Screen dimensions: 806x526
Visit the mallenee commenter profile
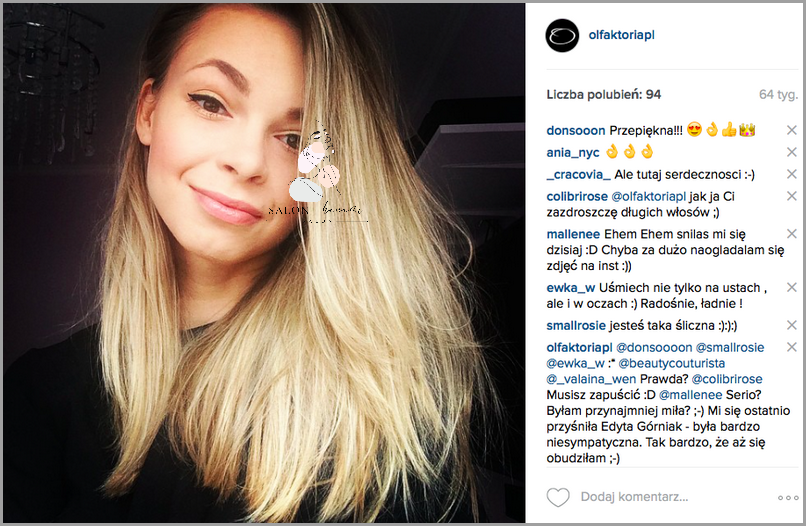click(573, 234)
